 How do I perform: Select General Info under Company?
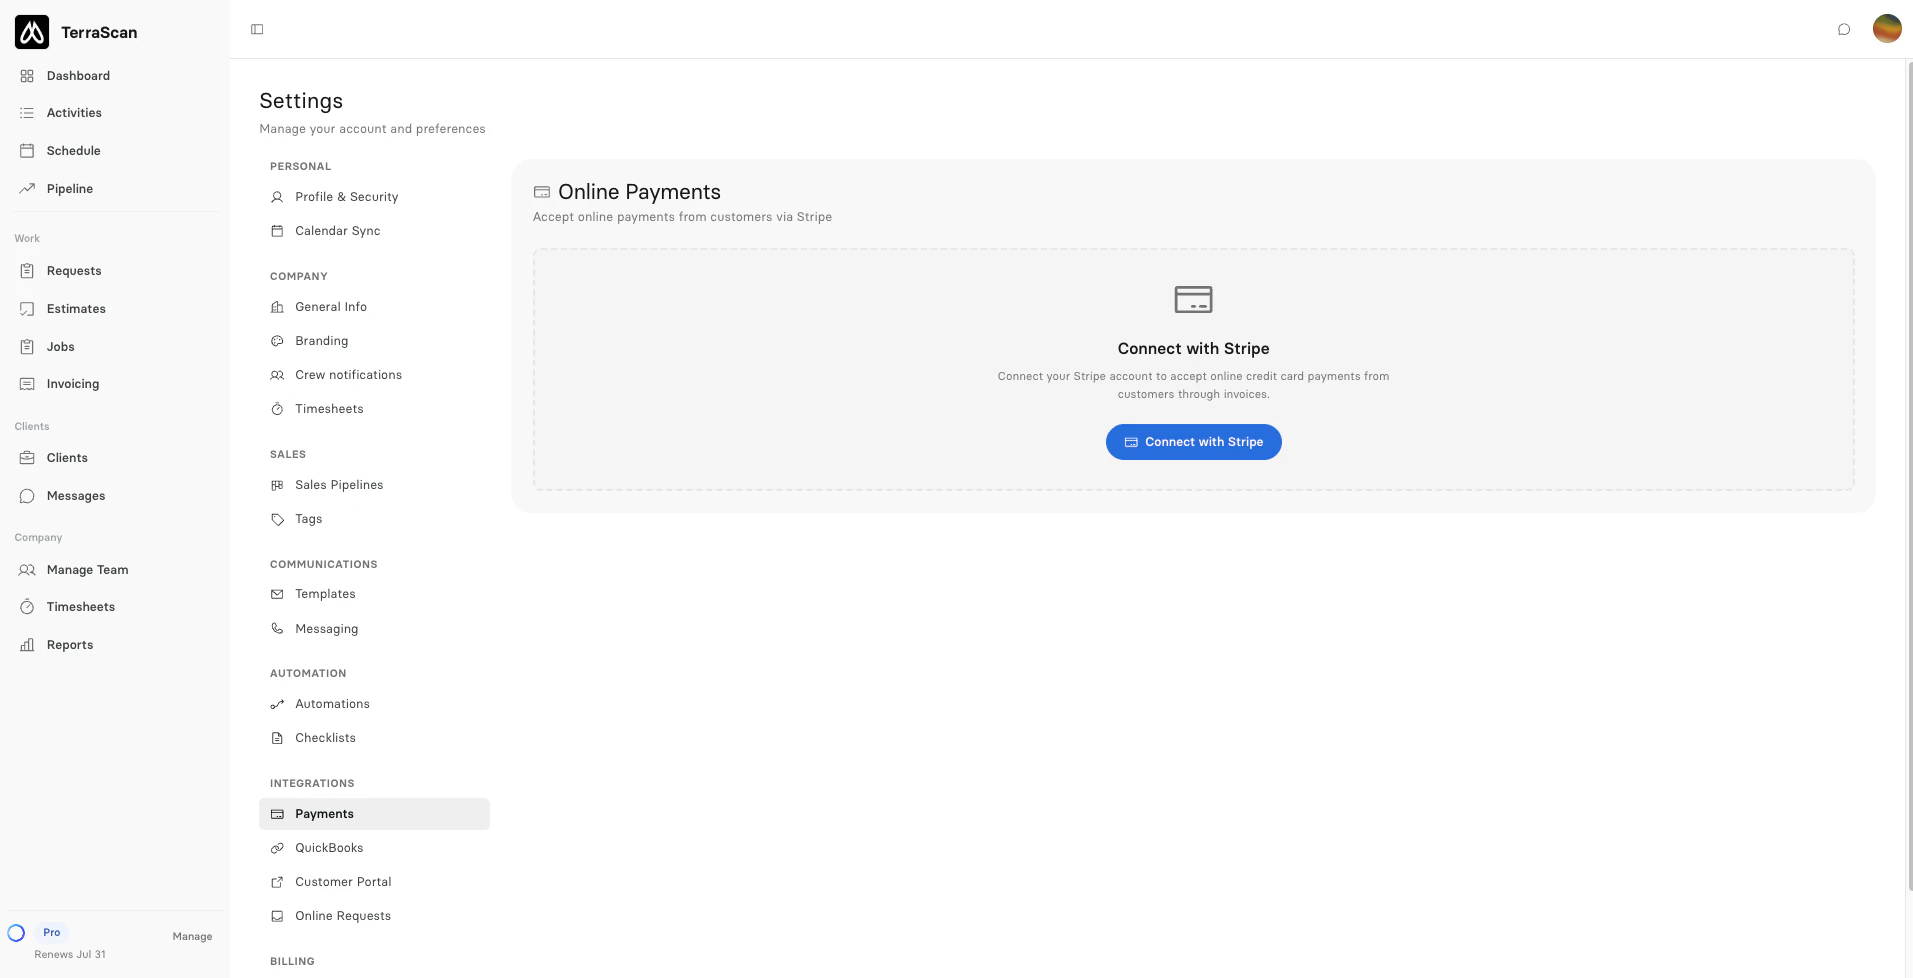click(x=374, y=307)
